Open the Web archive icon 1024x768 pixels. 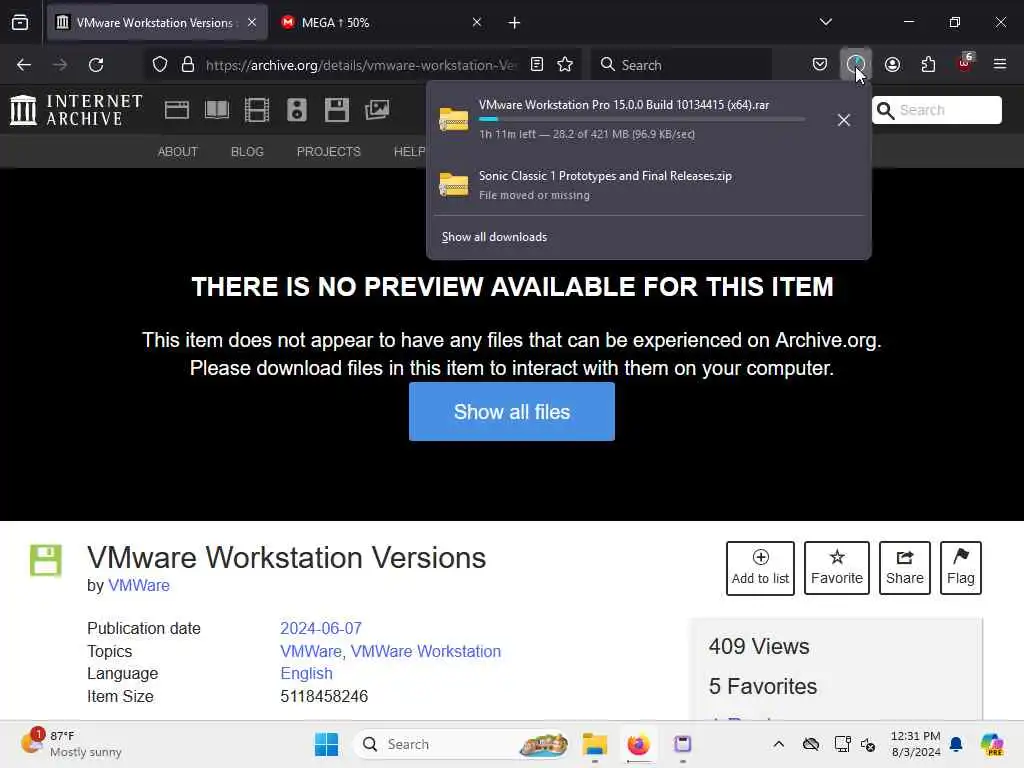tap(176, 110)
